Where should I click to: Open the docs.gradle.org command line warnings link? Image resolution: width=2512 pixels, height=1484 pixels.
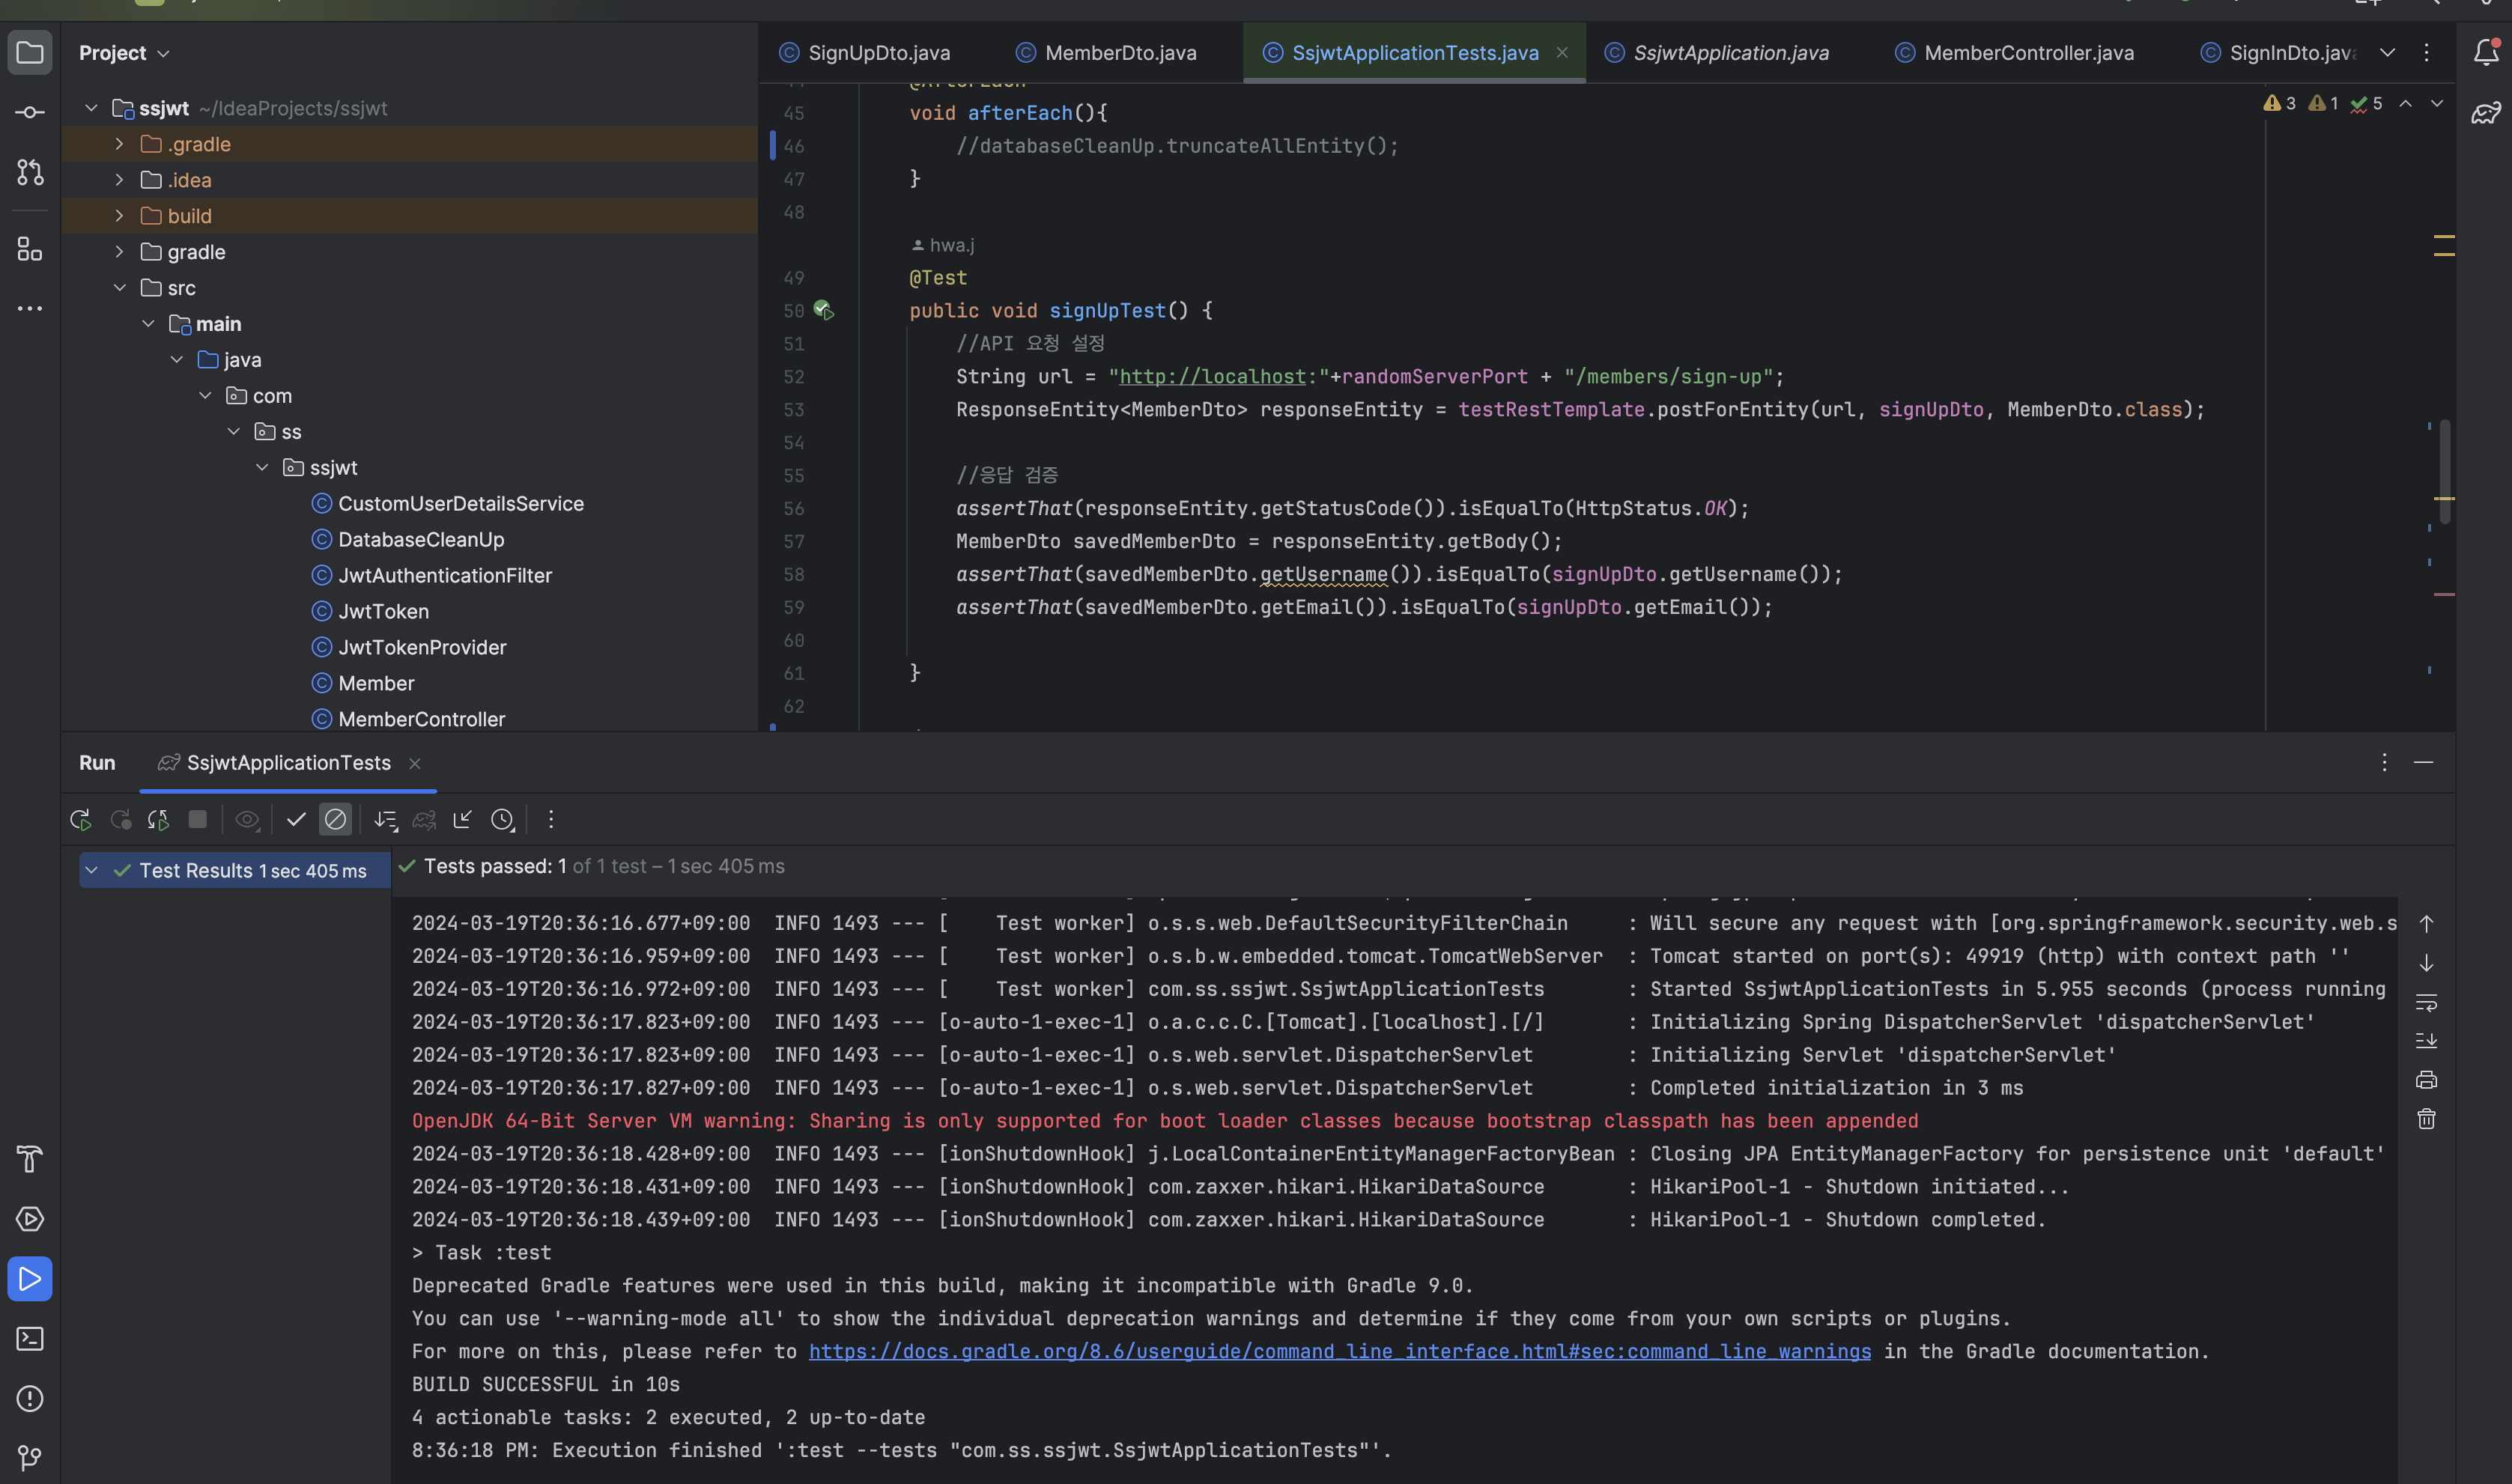(x=1339, y=1352)
